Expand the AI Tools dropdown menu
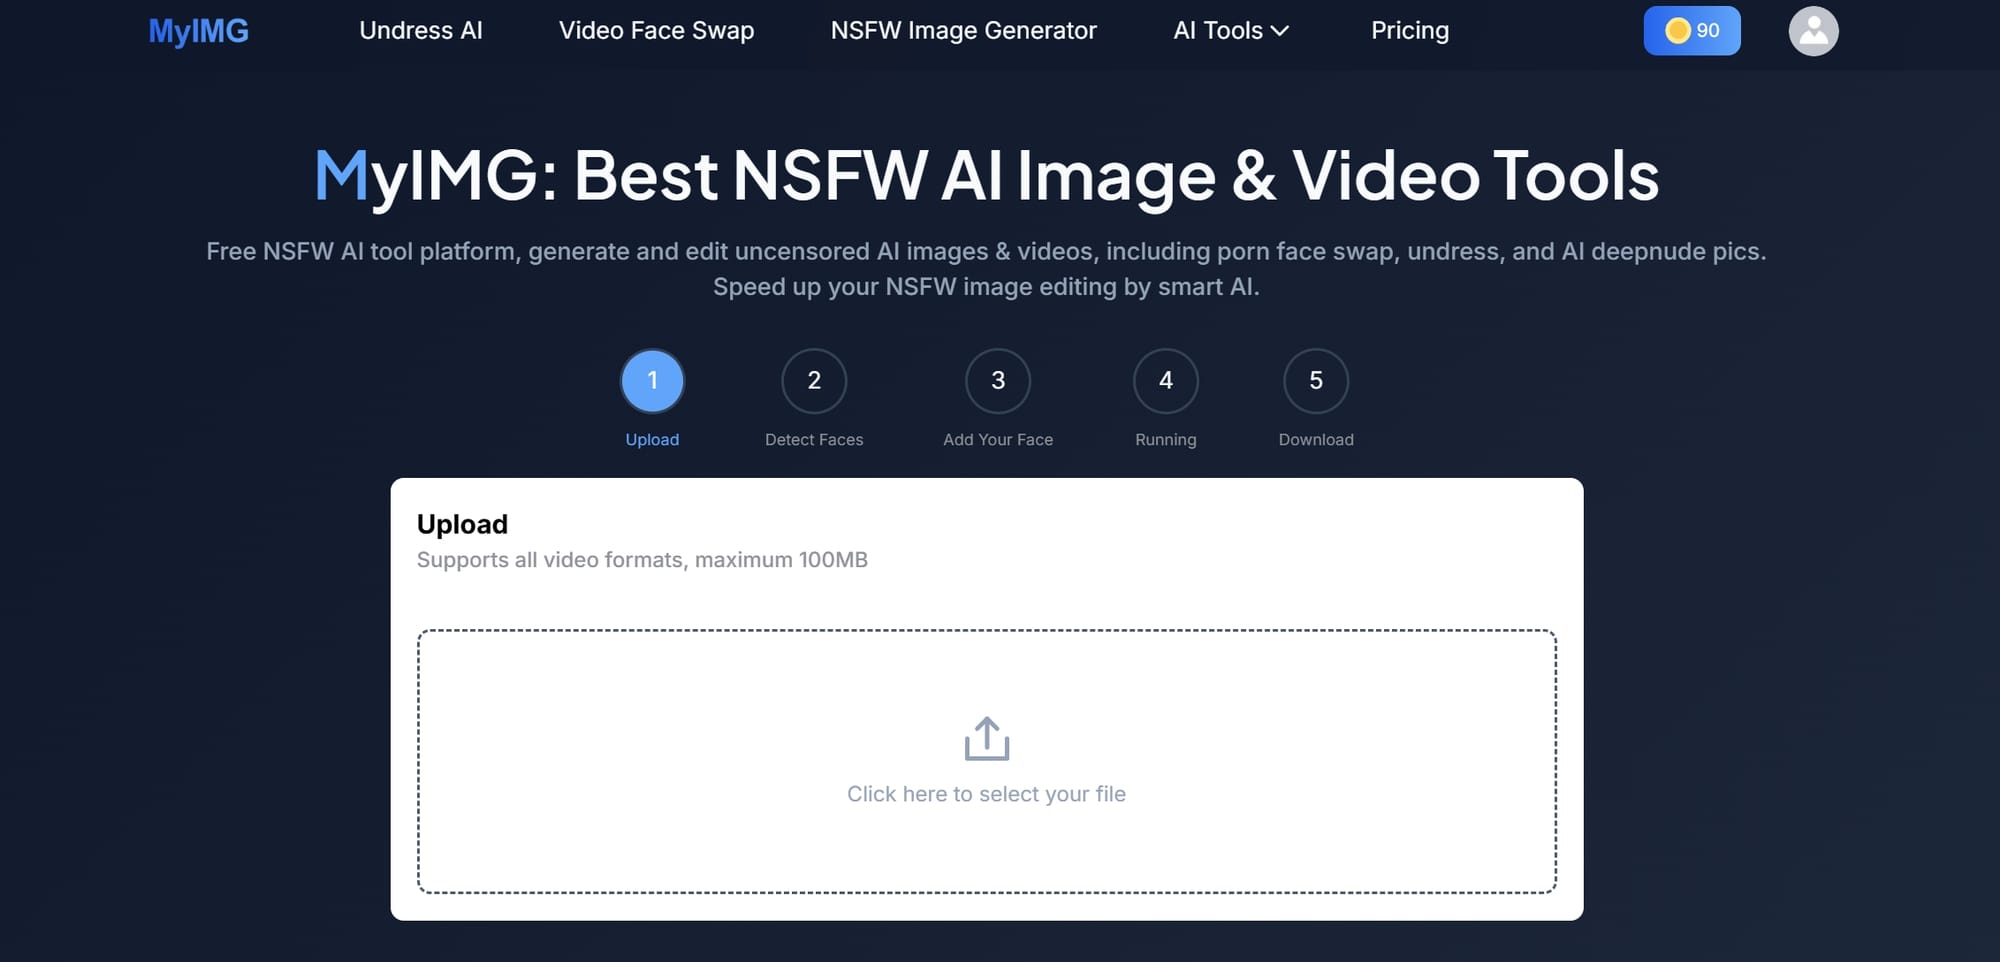Image resolution: width=2000 pixels, height=962 pixels. click(x=1218, y=31)
